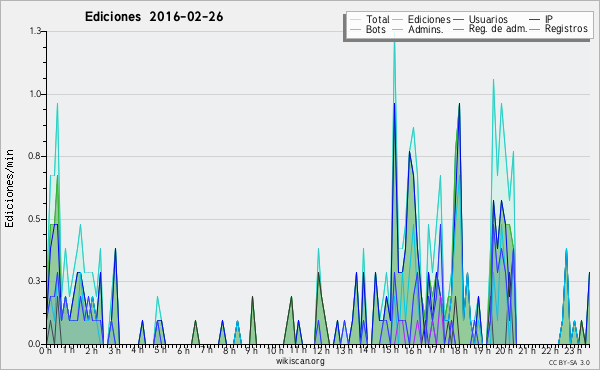Click the chart title 'Ediciones 2016-02-26'
600x370 pixels.
point(154,17)
